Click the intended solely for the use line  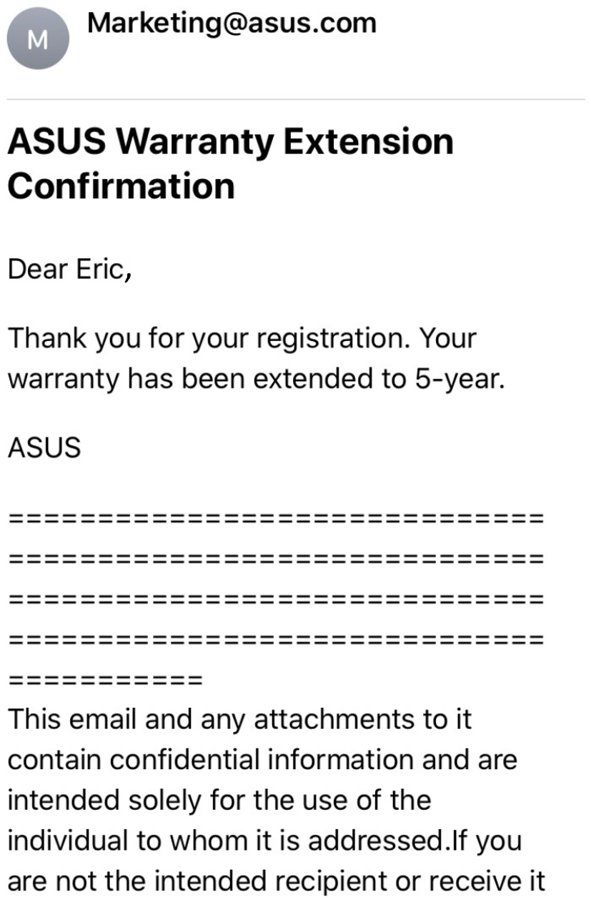pyautogui.click(x=220, y=800)
